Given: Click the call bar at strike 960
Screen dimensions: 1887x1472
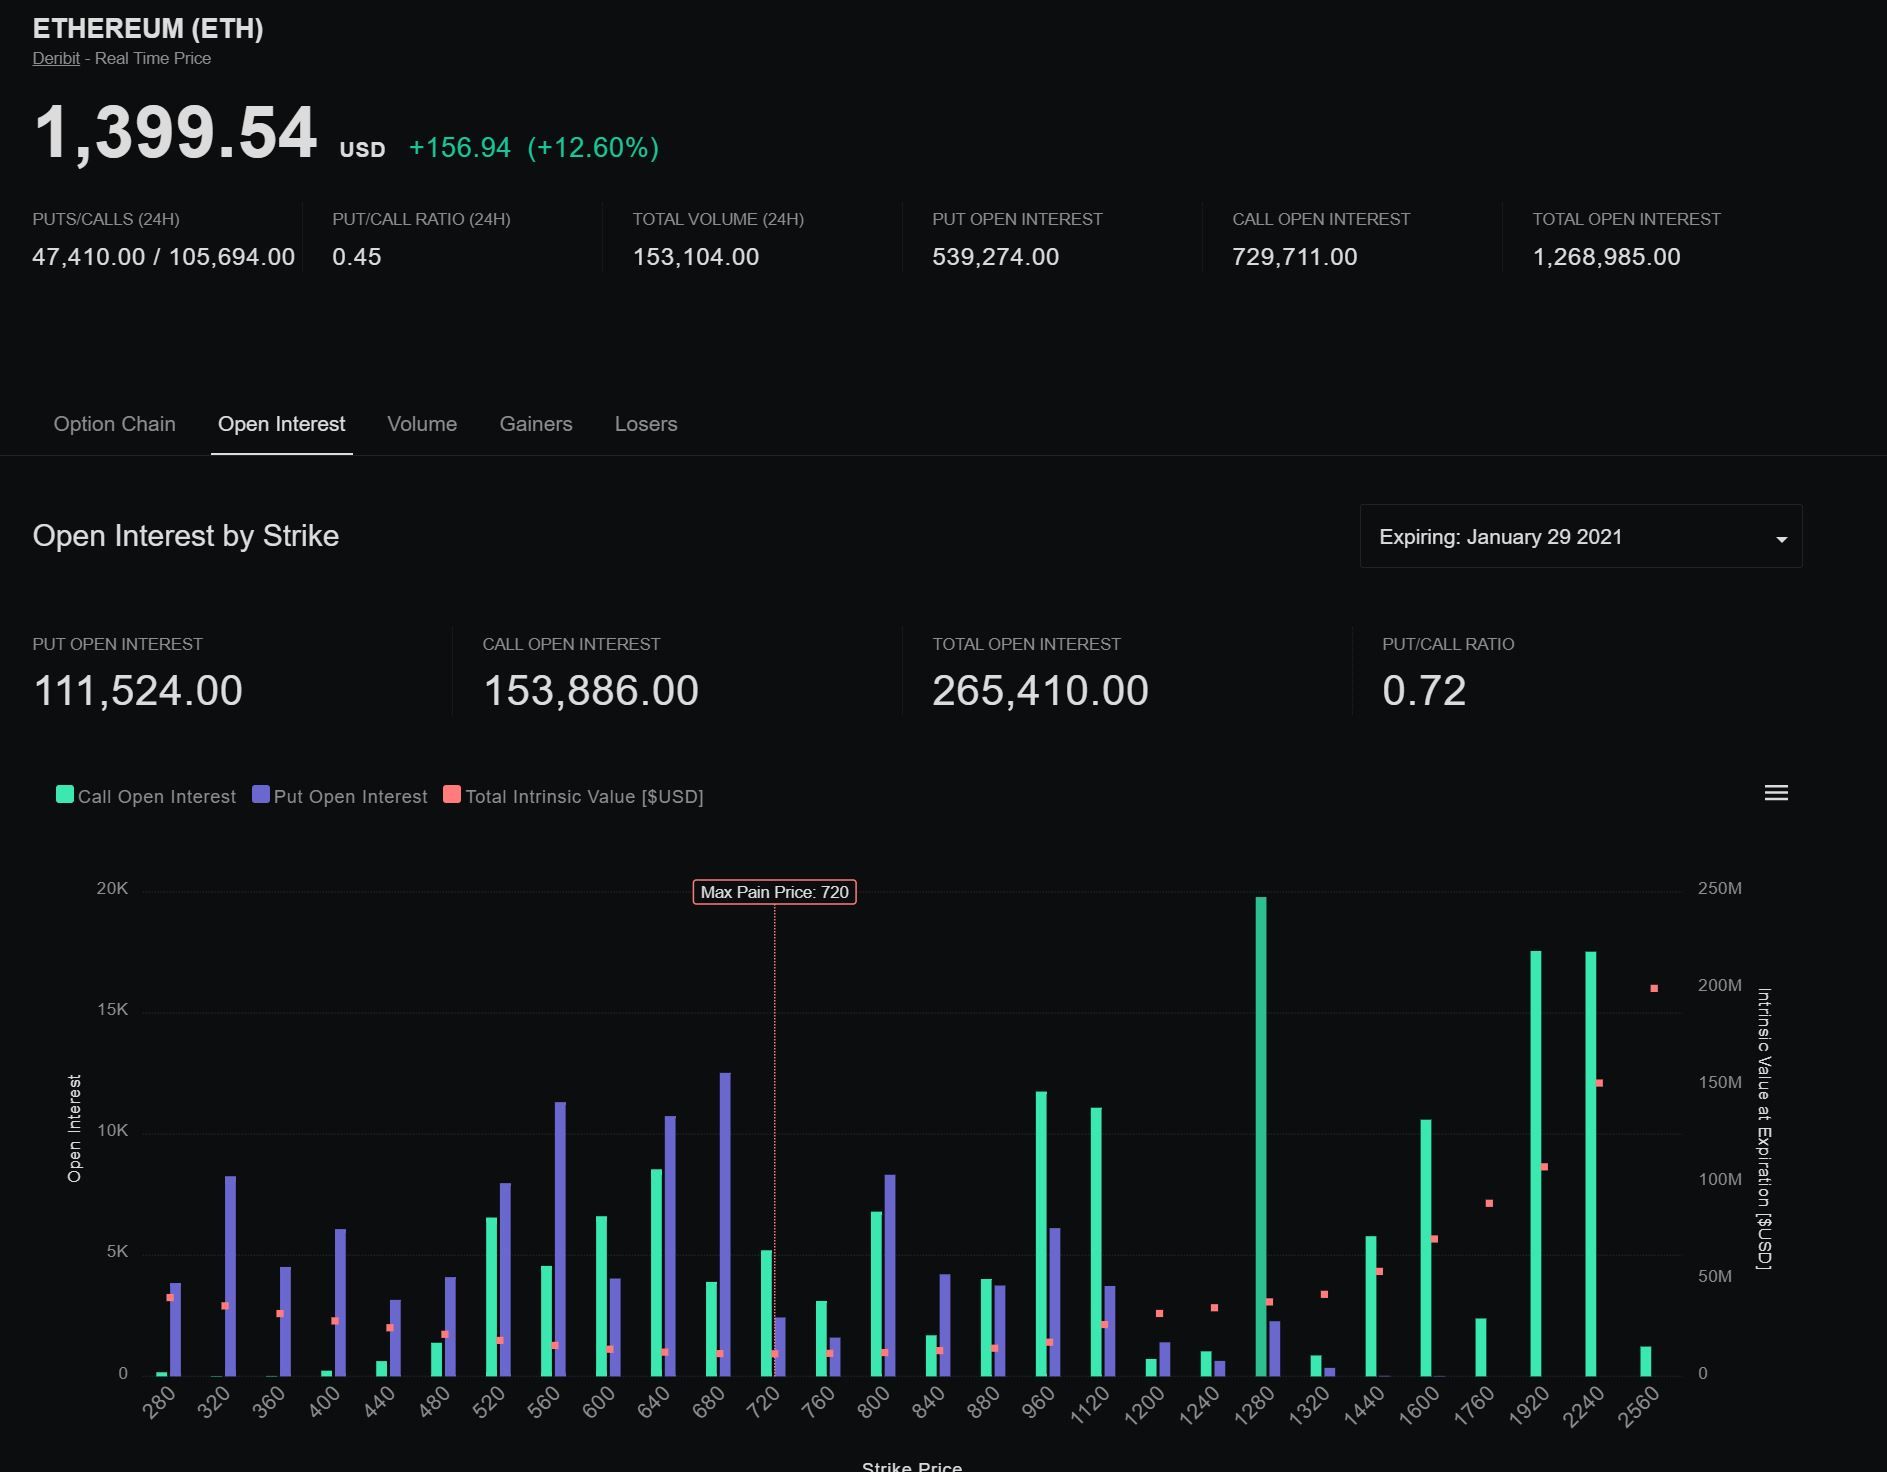Looking at the screenshot, I should tap(1041, 1233).
